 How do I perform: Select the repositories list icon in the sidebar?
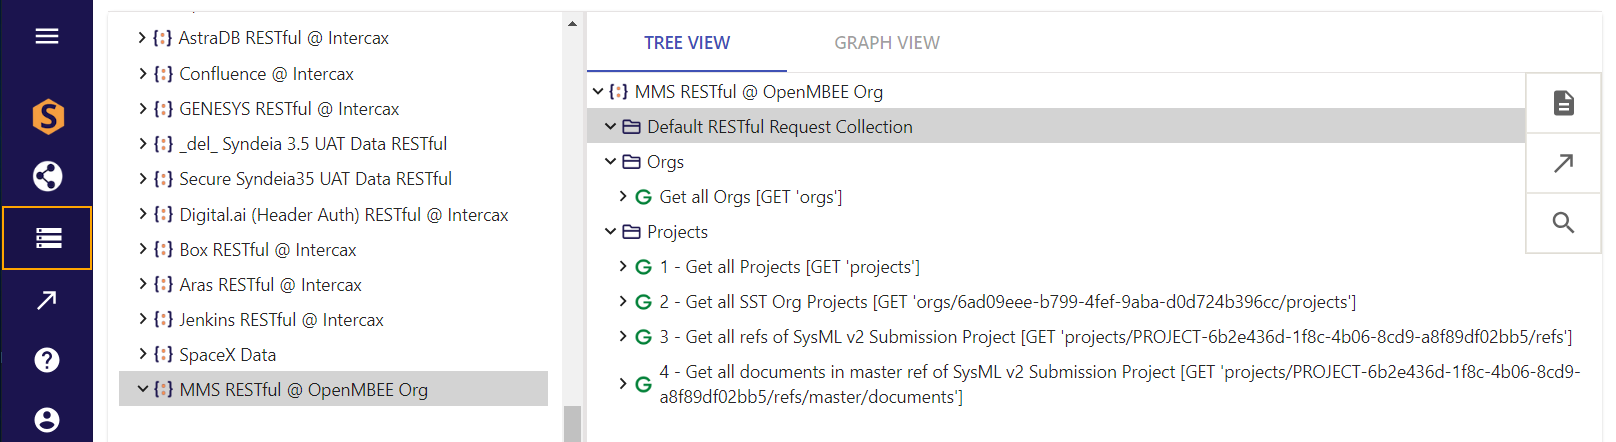pos(47,238)
